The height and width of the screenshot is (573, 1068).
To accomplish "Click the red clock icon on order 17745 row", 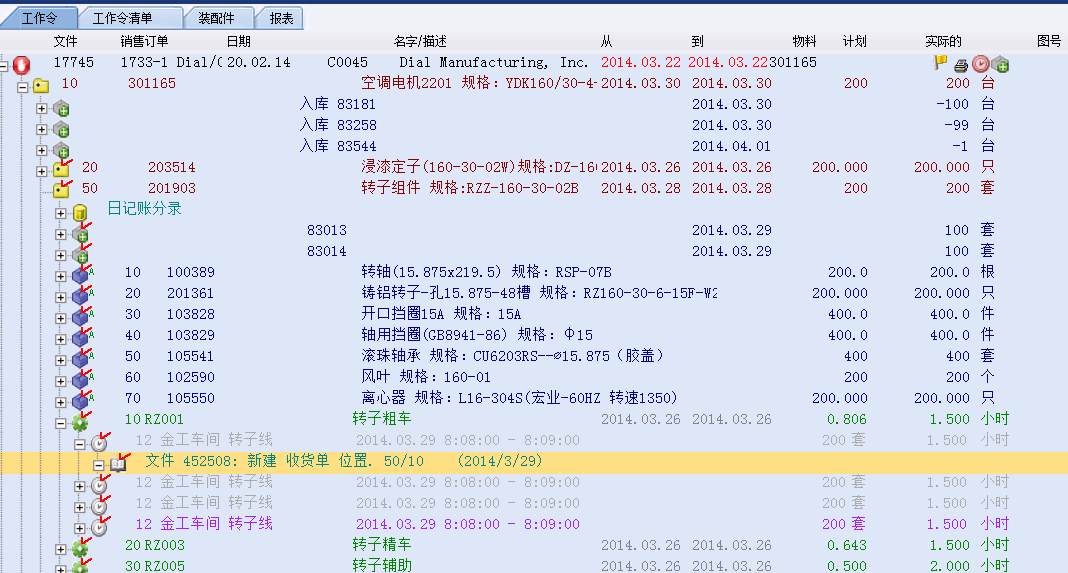I will (x=981, y=64).
